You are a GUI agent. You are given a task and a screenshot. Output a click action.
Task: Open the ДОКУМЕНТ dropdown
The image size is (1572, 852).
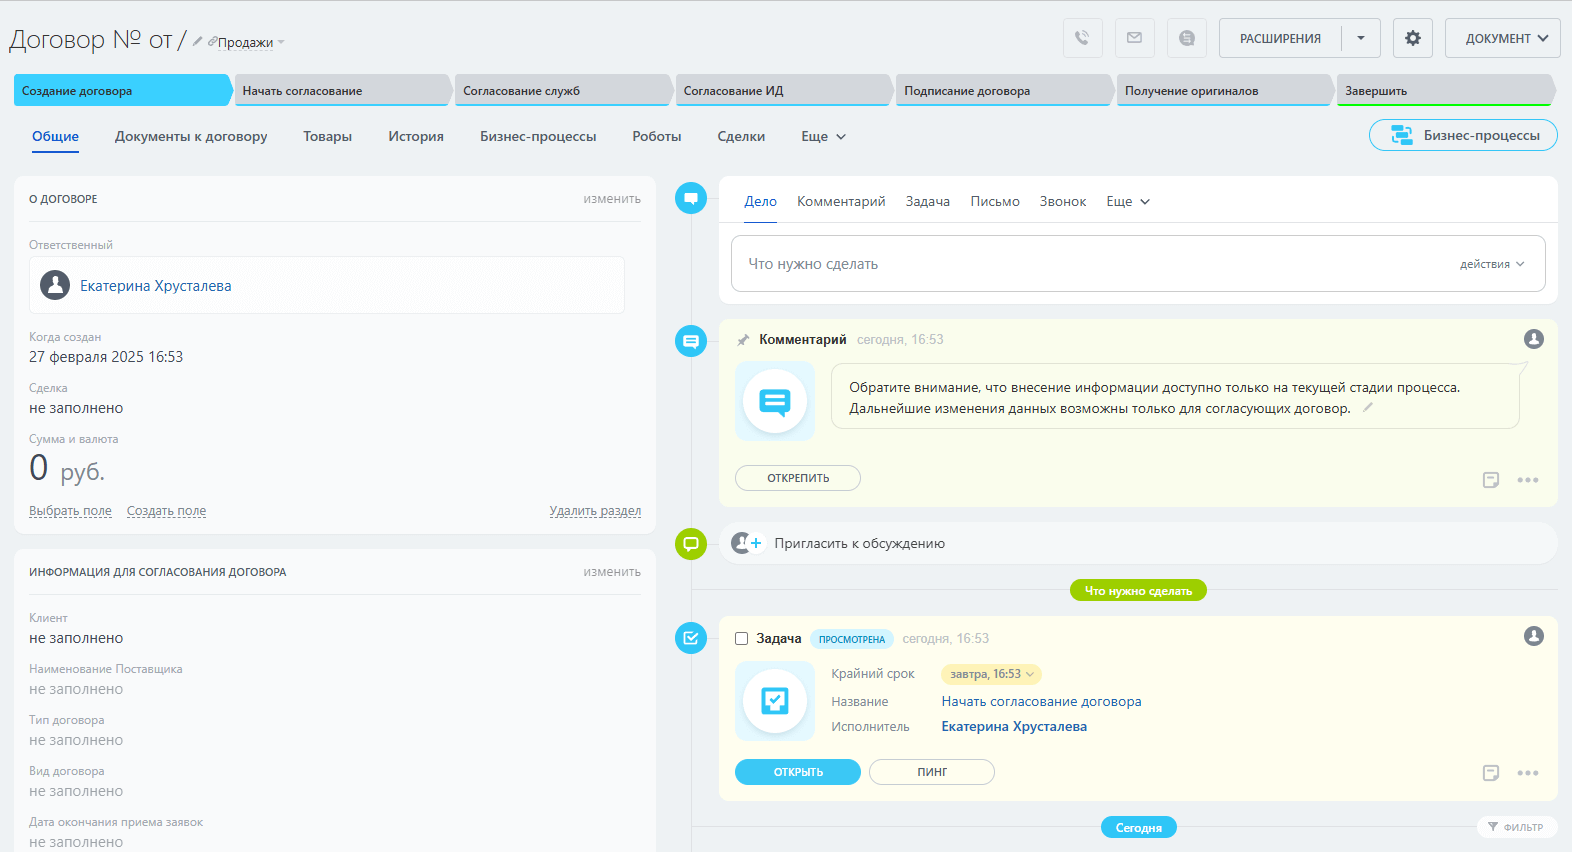pyautogui.click(x=1502, y=38)
